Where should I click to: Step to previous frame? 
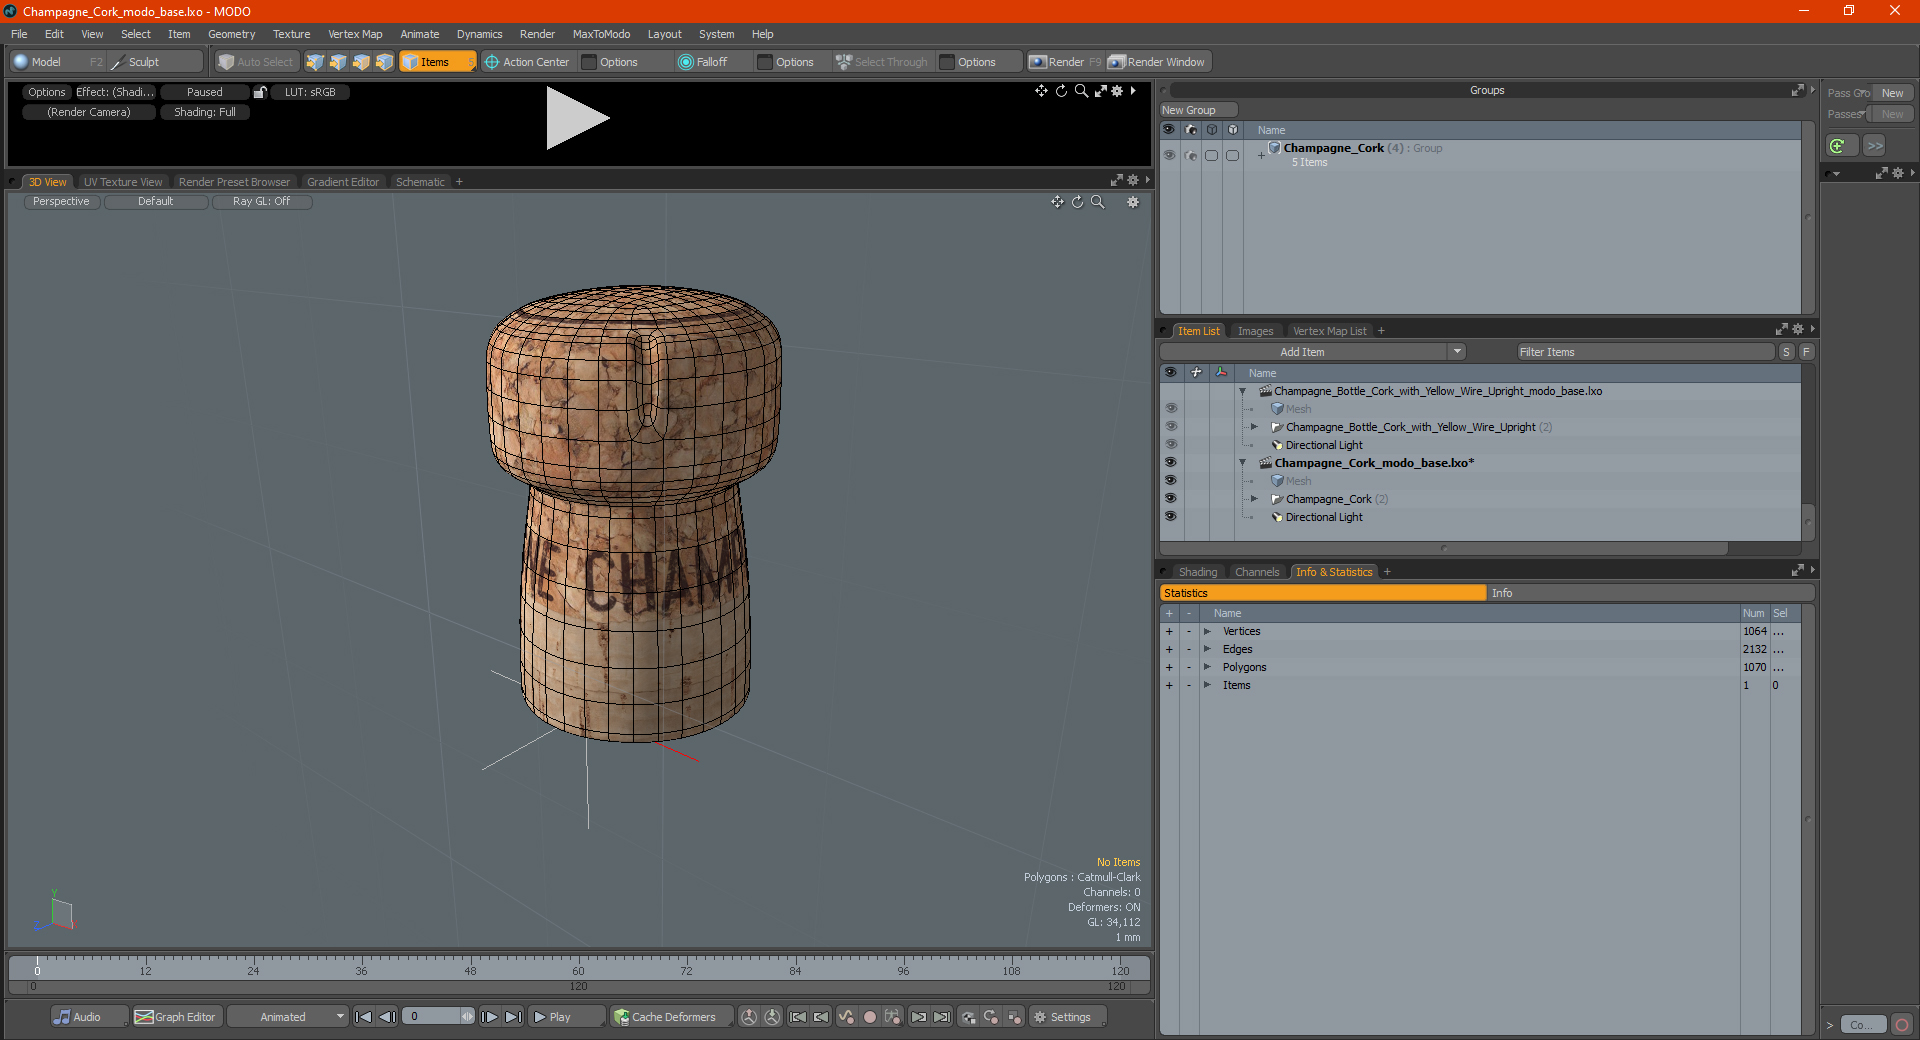point(388,1017)
